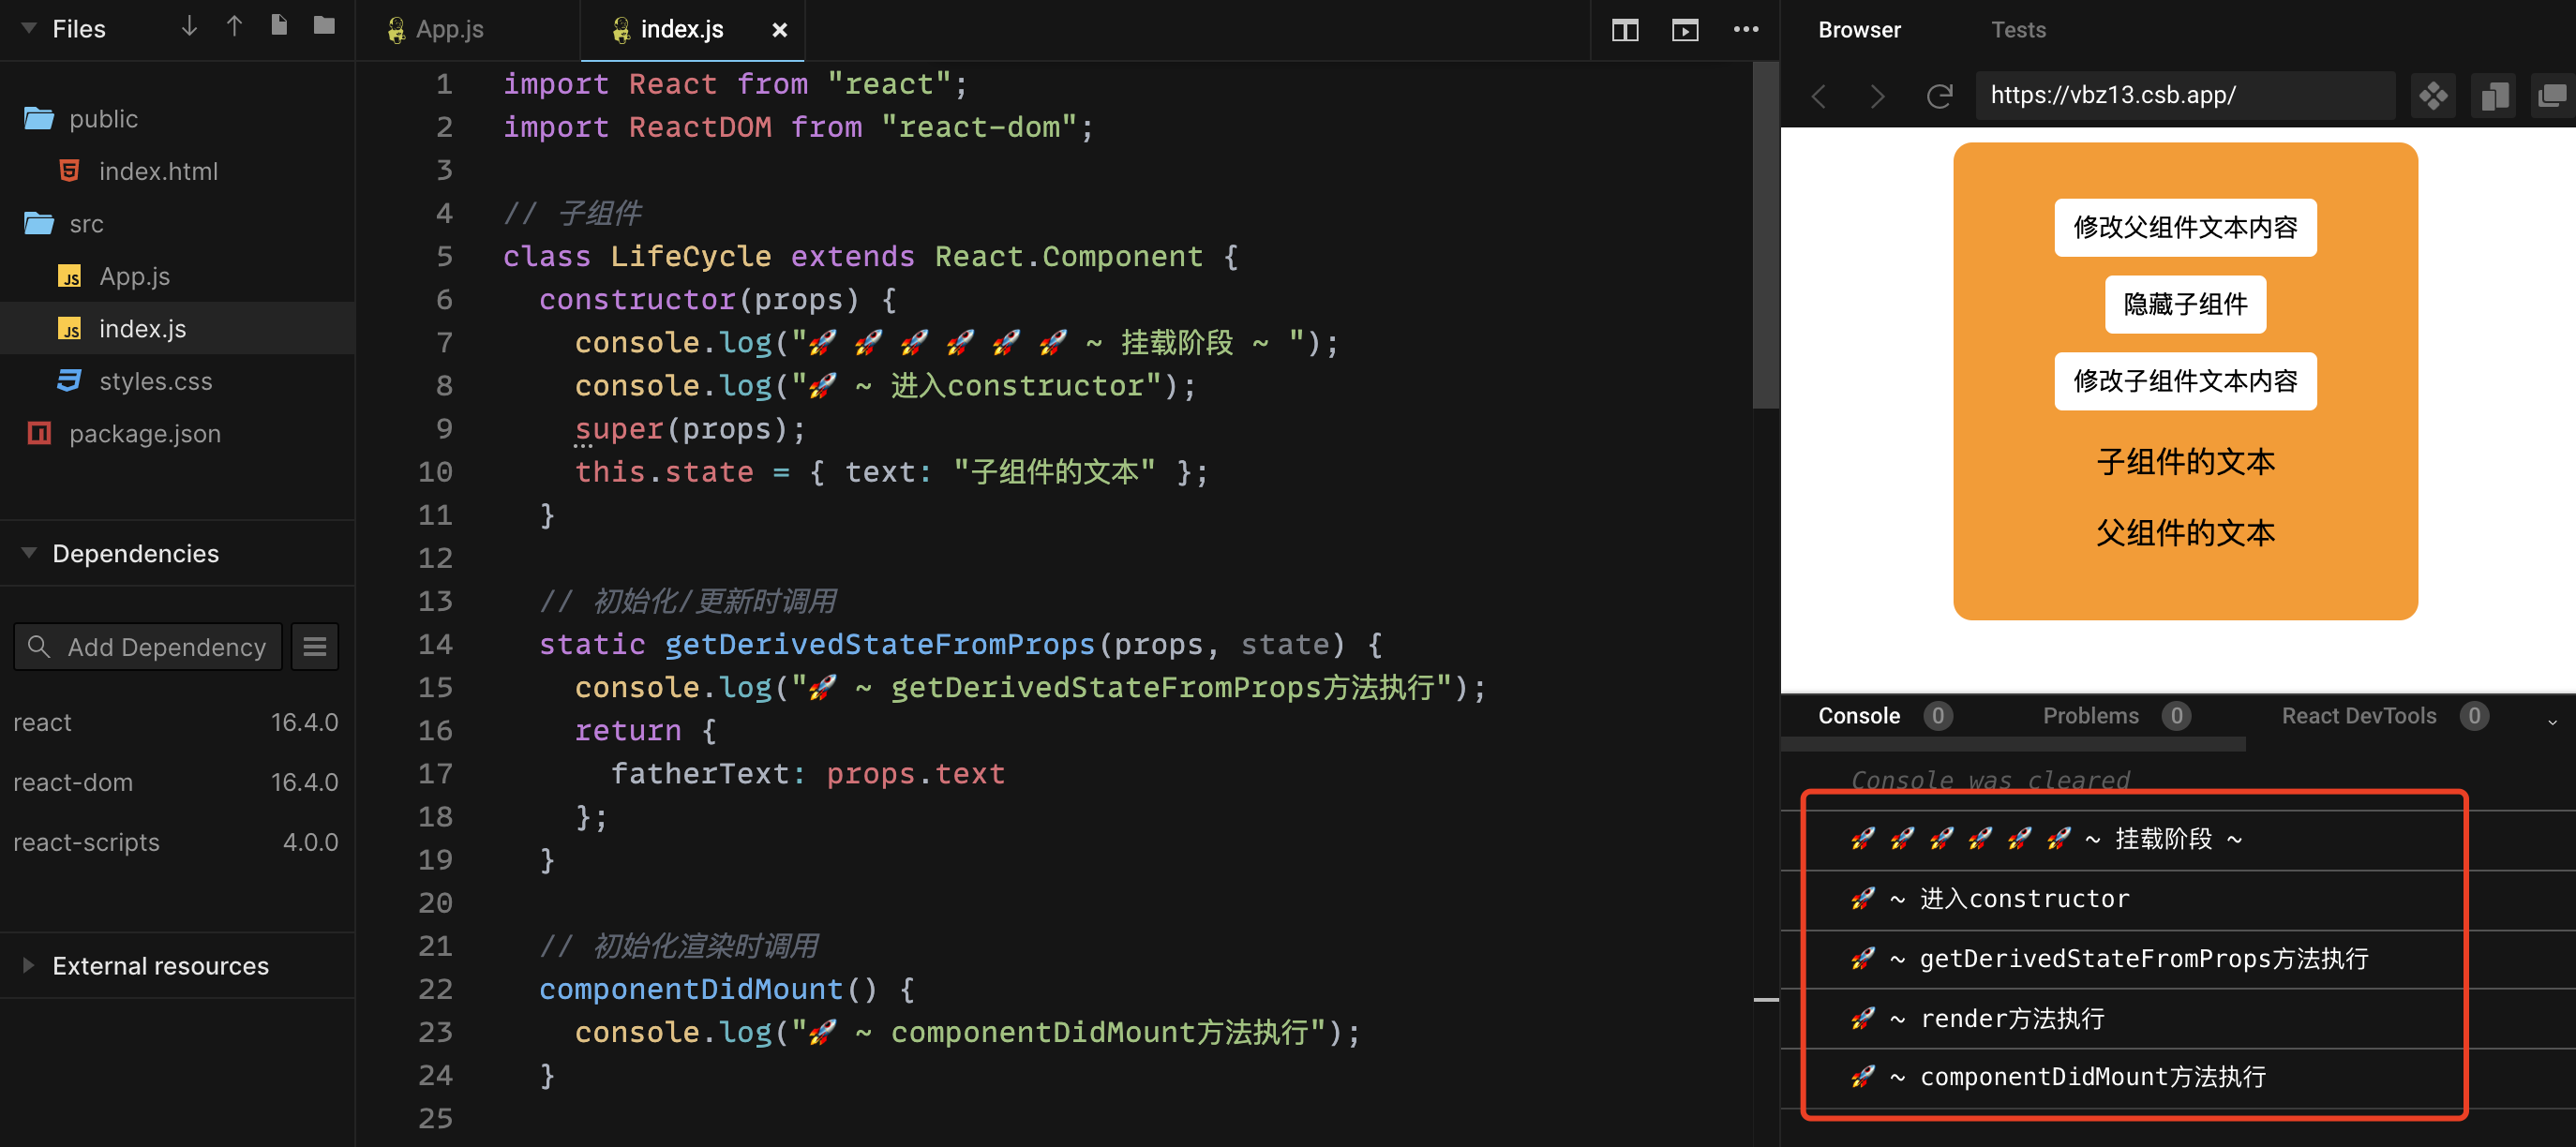Screen dimensions: 2576x1147
Task: Open the Console tab
Action: [x=1858, y=716]
